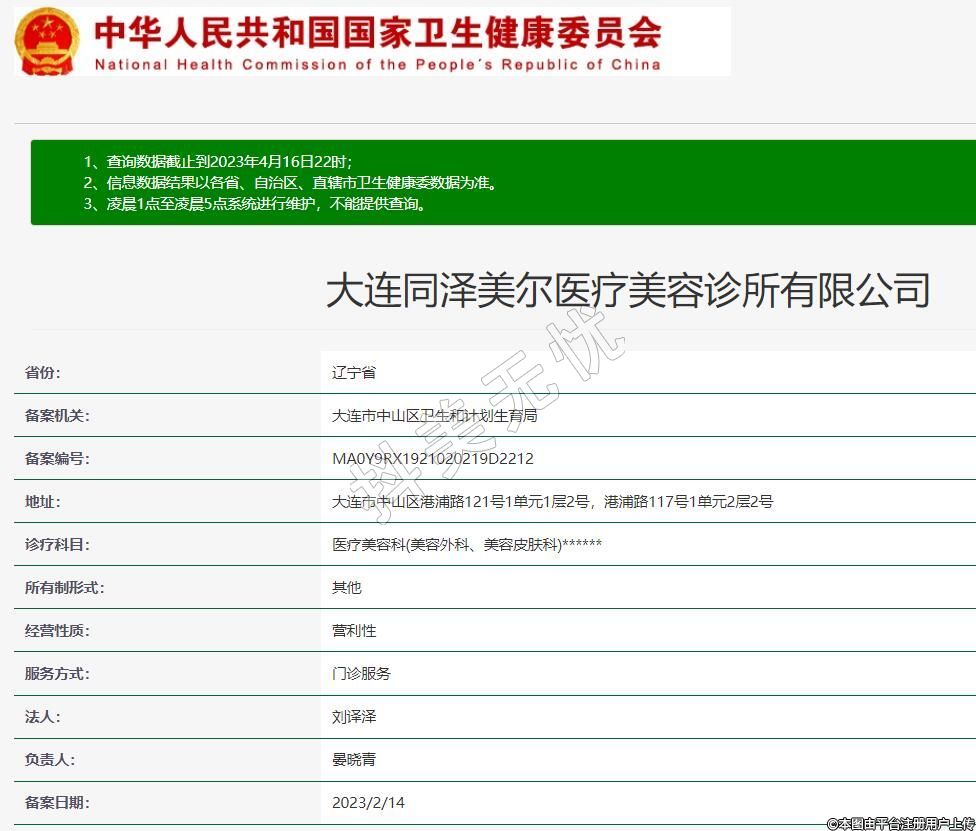This screenshot has width=976, height=831.
Task: Click the 备案机关 value text
Action: click(x=434, y=415)
